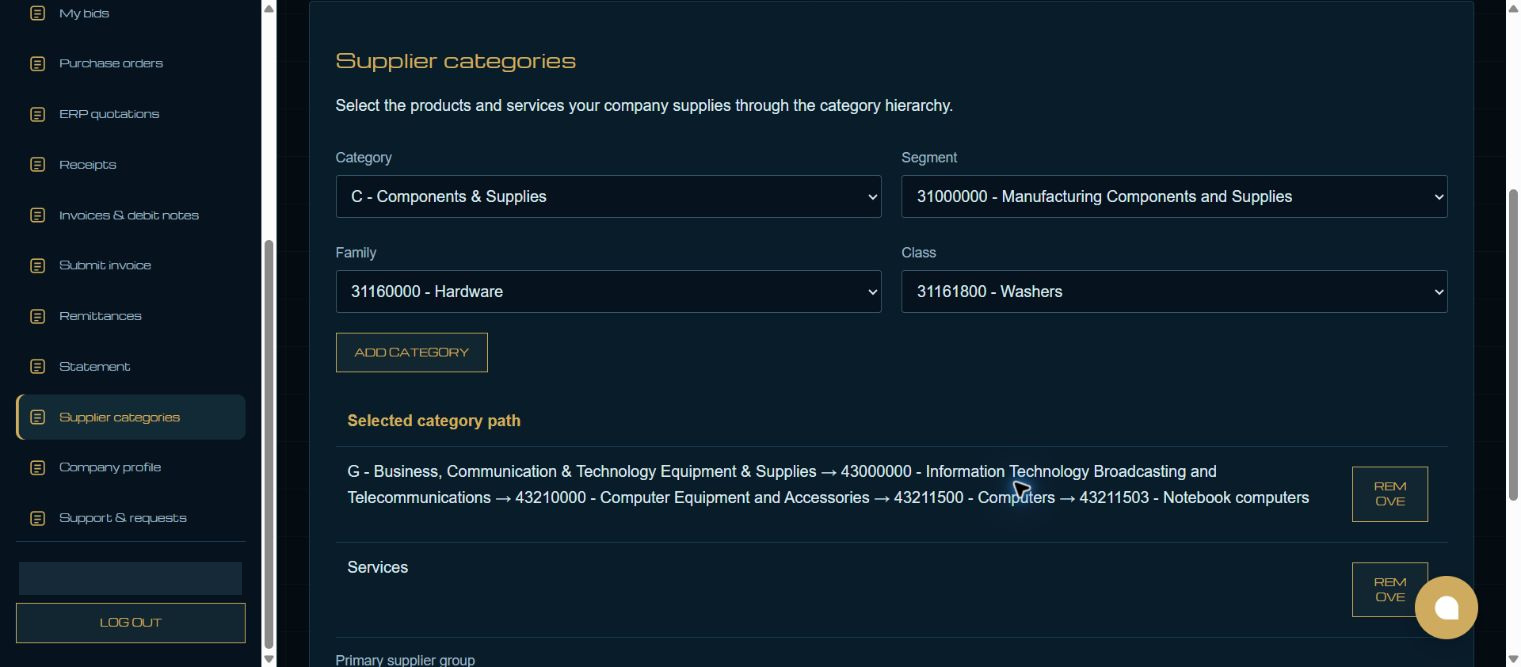Click the Submit invoice sidebar icon
The width and height of the screenshot is (1521, 667).
pyautogui.click(x=37, y=265)
